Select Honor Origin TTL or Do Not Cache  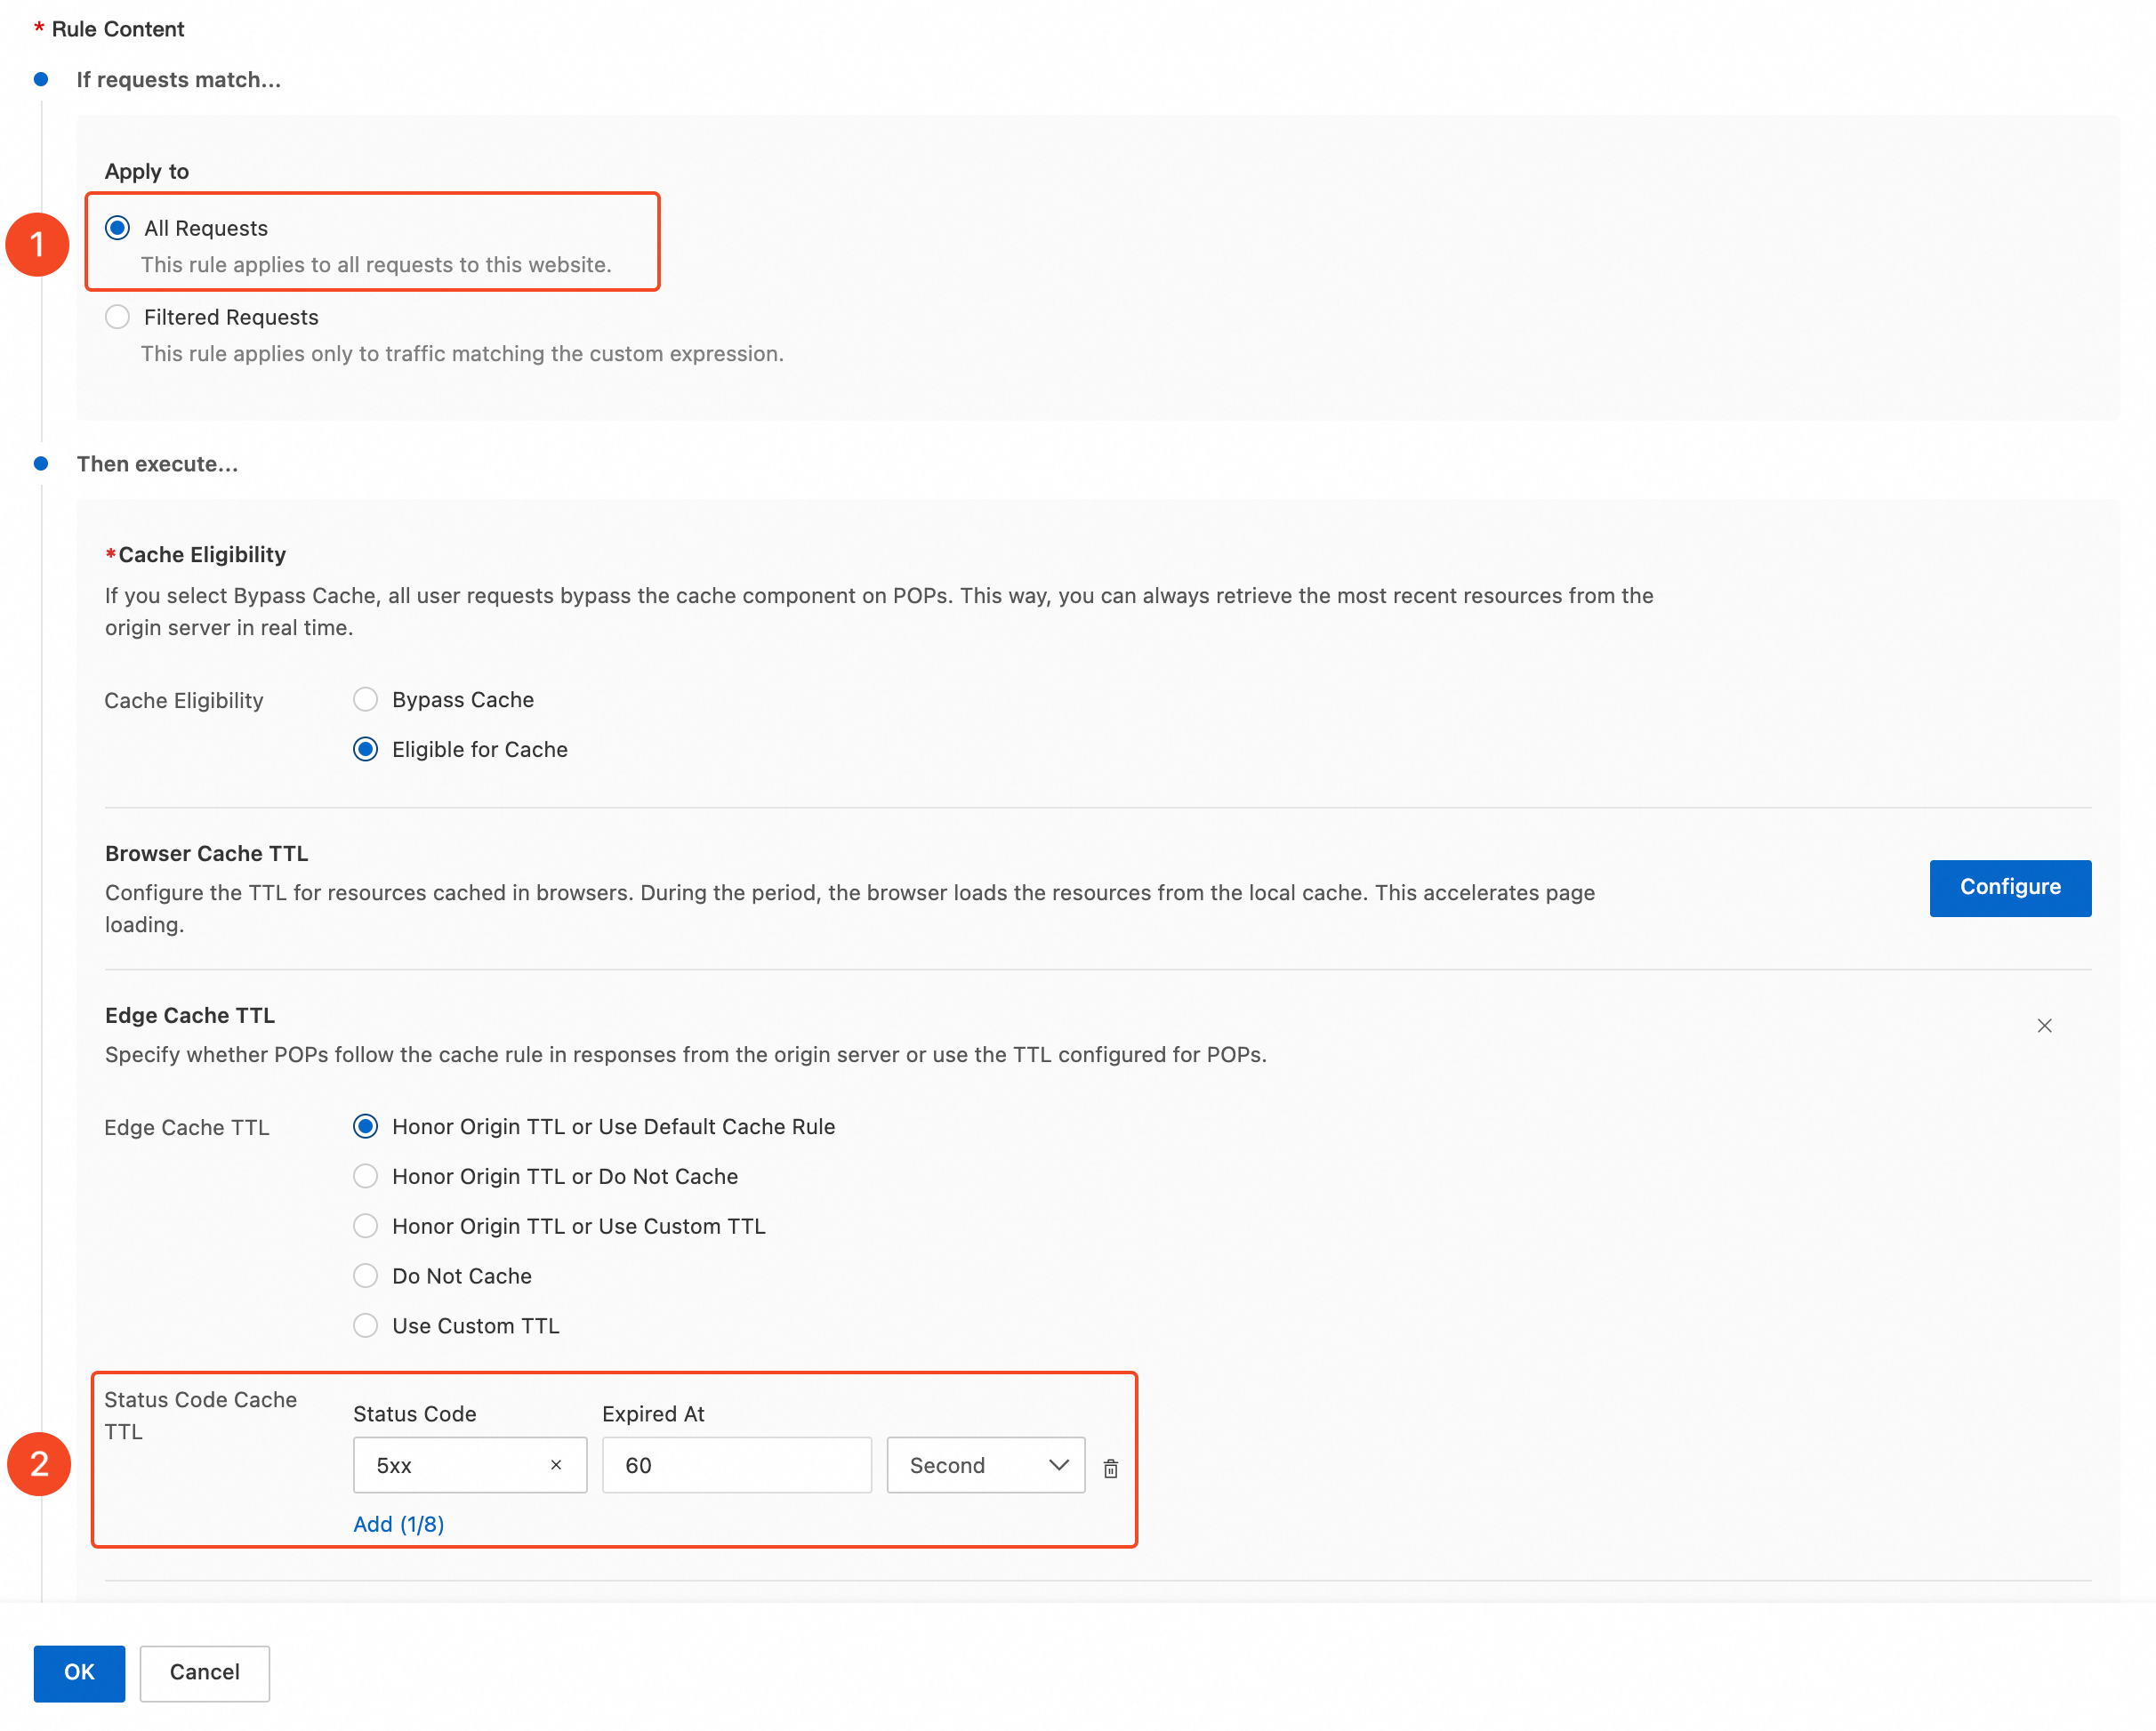[x=366, y=1177]
